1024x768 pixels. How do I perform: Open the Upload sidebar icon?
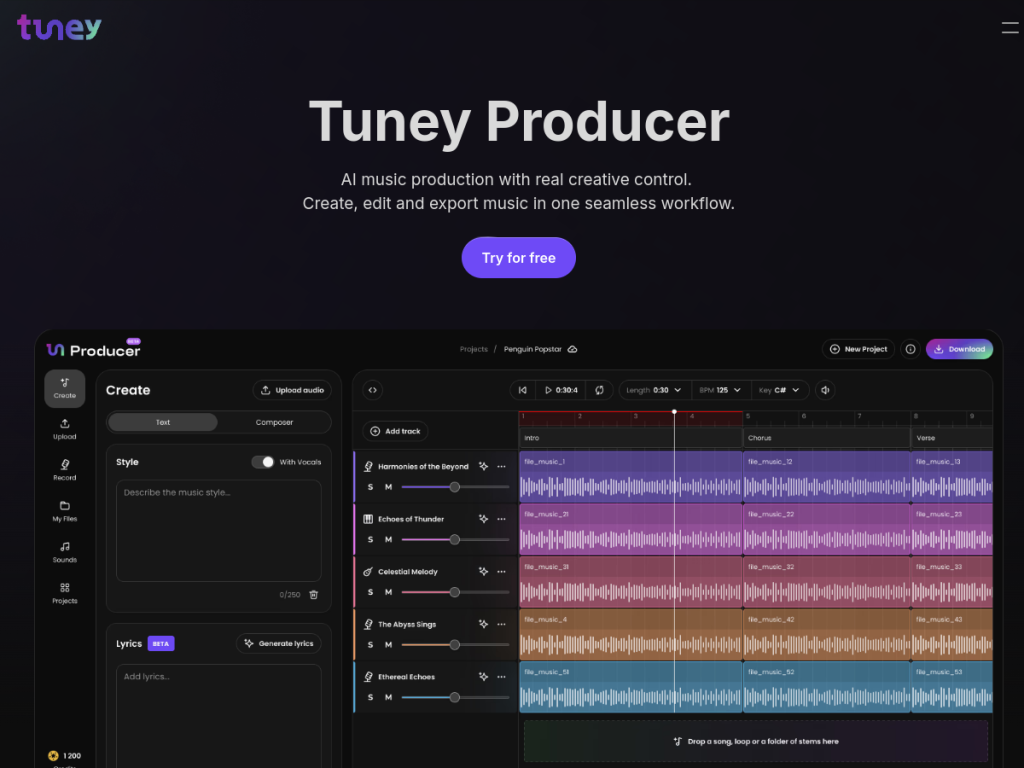65,429
